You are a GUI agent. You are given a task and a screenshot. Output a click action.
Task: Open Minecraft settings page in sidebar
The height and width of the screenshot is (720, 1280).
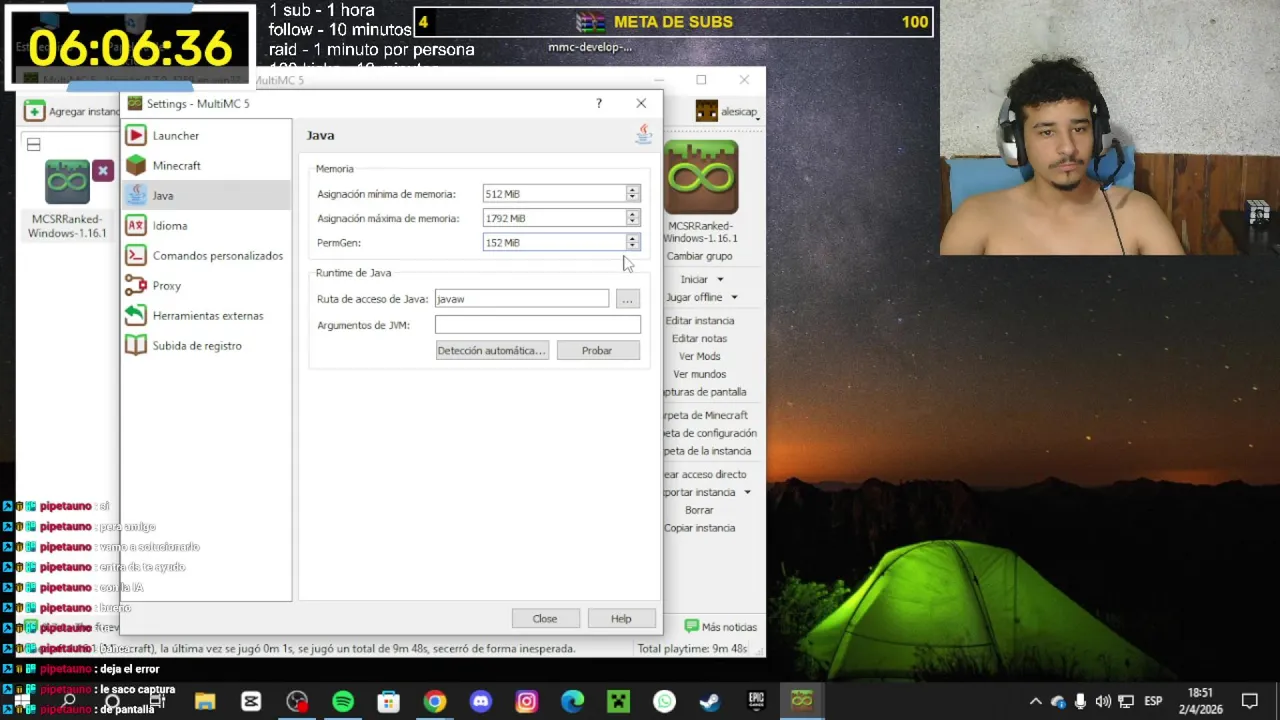206,165
